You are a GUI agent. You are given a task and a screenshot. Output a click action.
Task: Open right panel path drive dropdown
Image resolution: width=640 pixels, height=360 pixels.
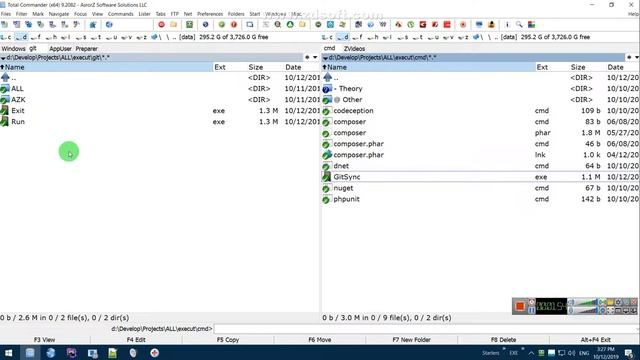[x=325, y=58]
